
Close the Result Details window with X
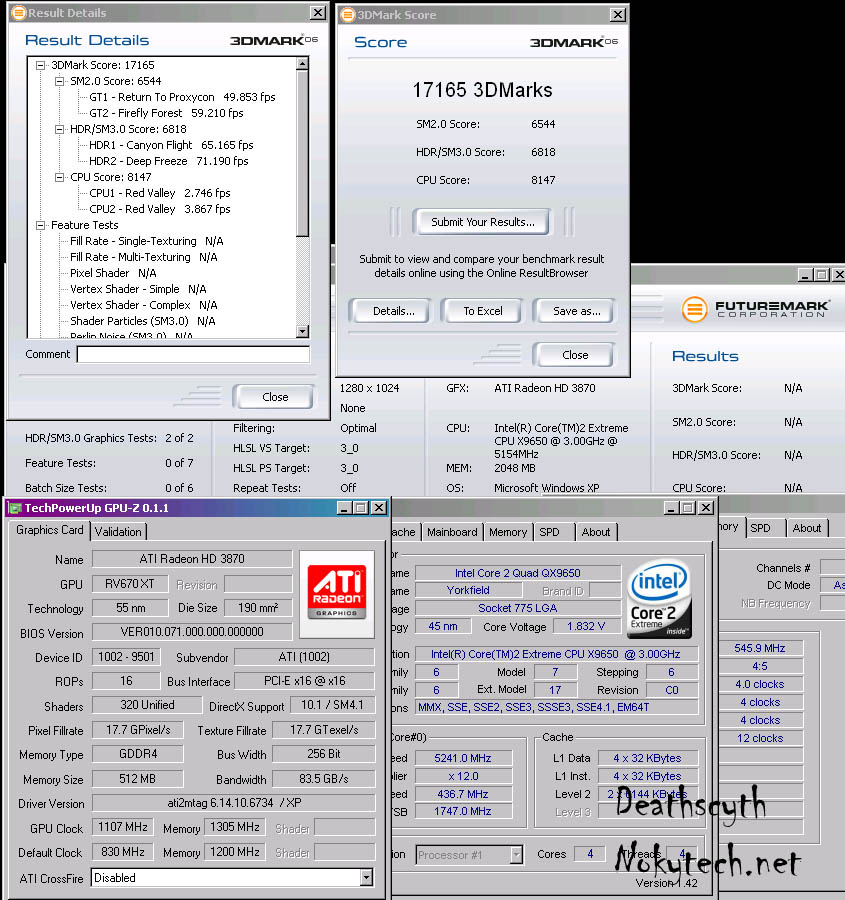[318, 13]
